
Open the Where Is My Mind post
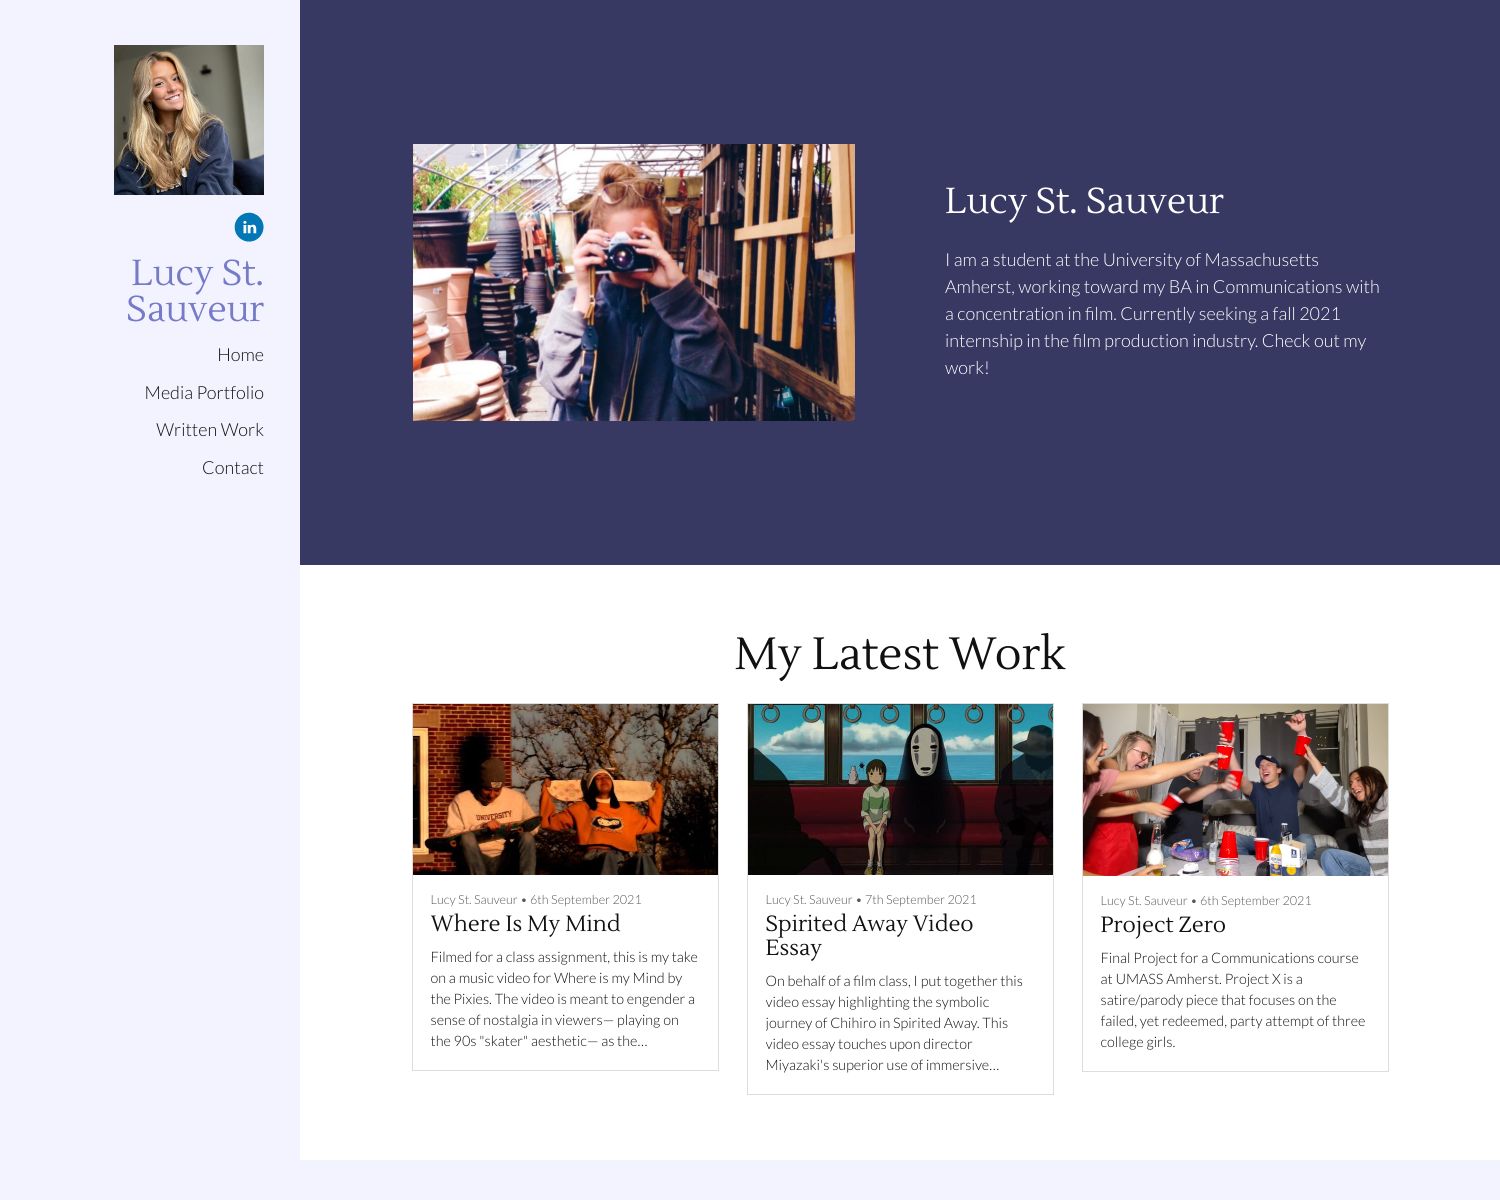525,923
